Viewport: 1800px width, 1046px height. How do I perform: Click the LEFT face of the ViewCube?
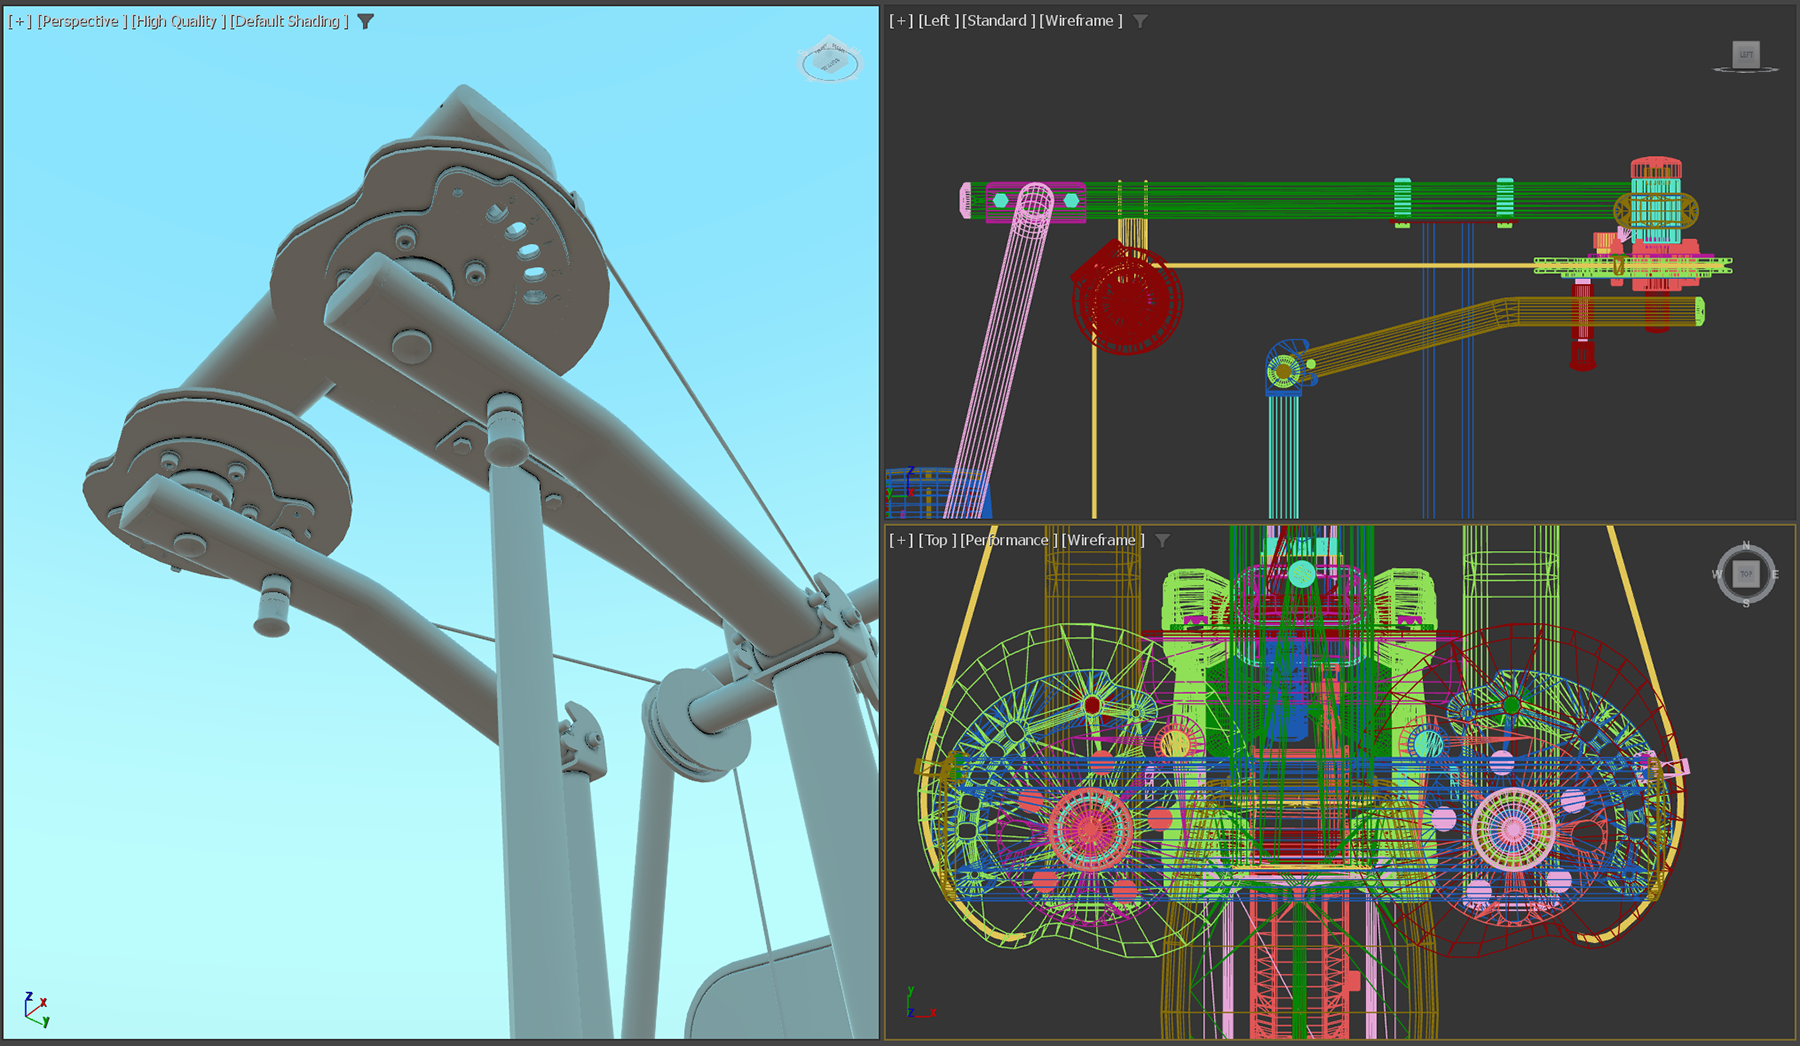1746,54
